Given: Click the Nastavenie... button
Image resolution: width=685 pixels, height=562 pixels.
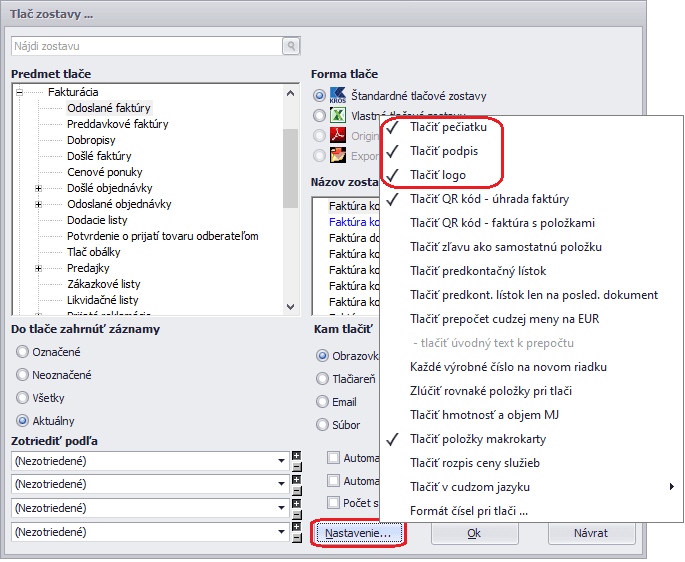Looking at the screenshot, I should [x=359, y=533].
